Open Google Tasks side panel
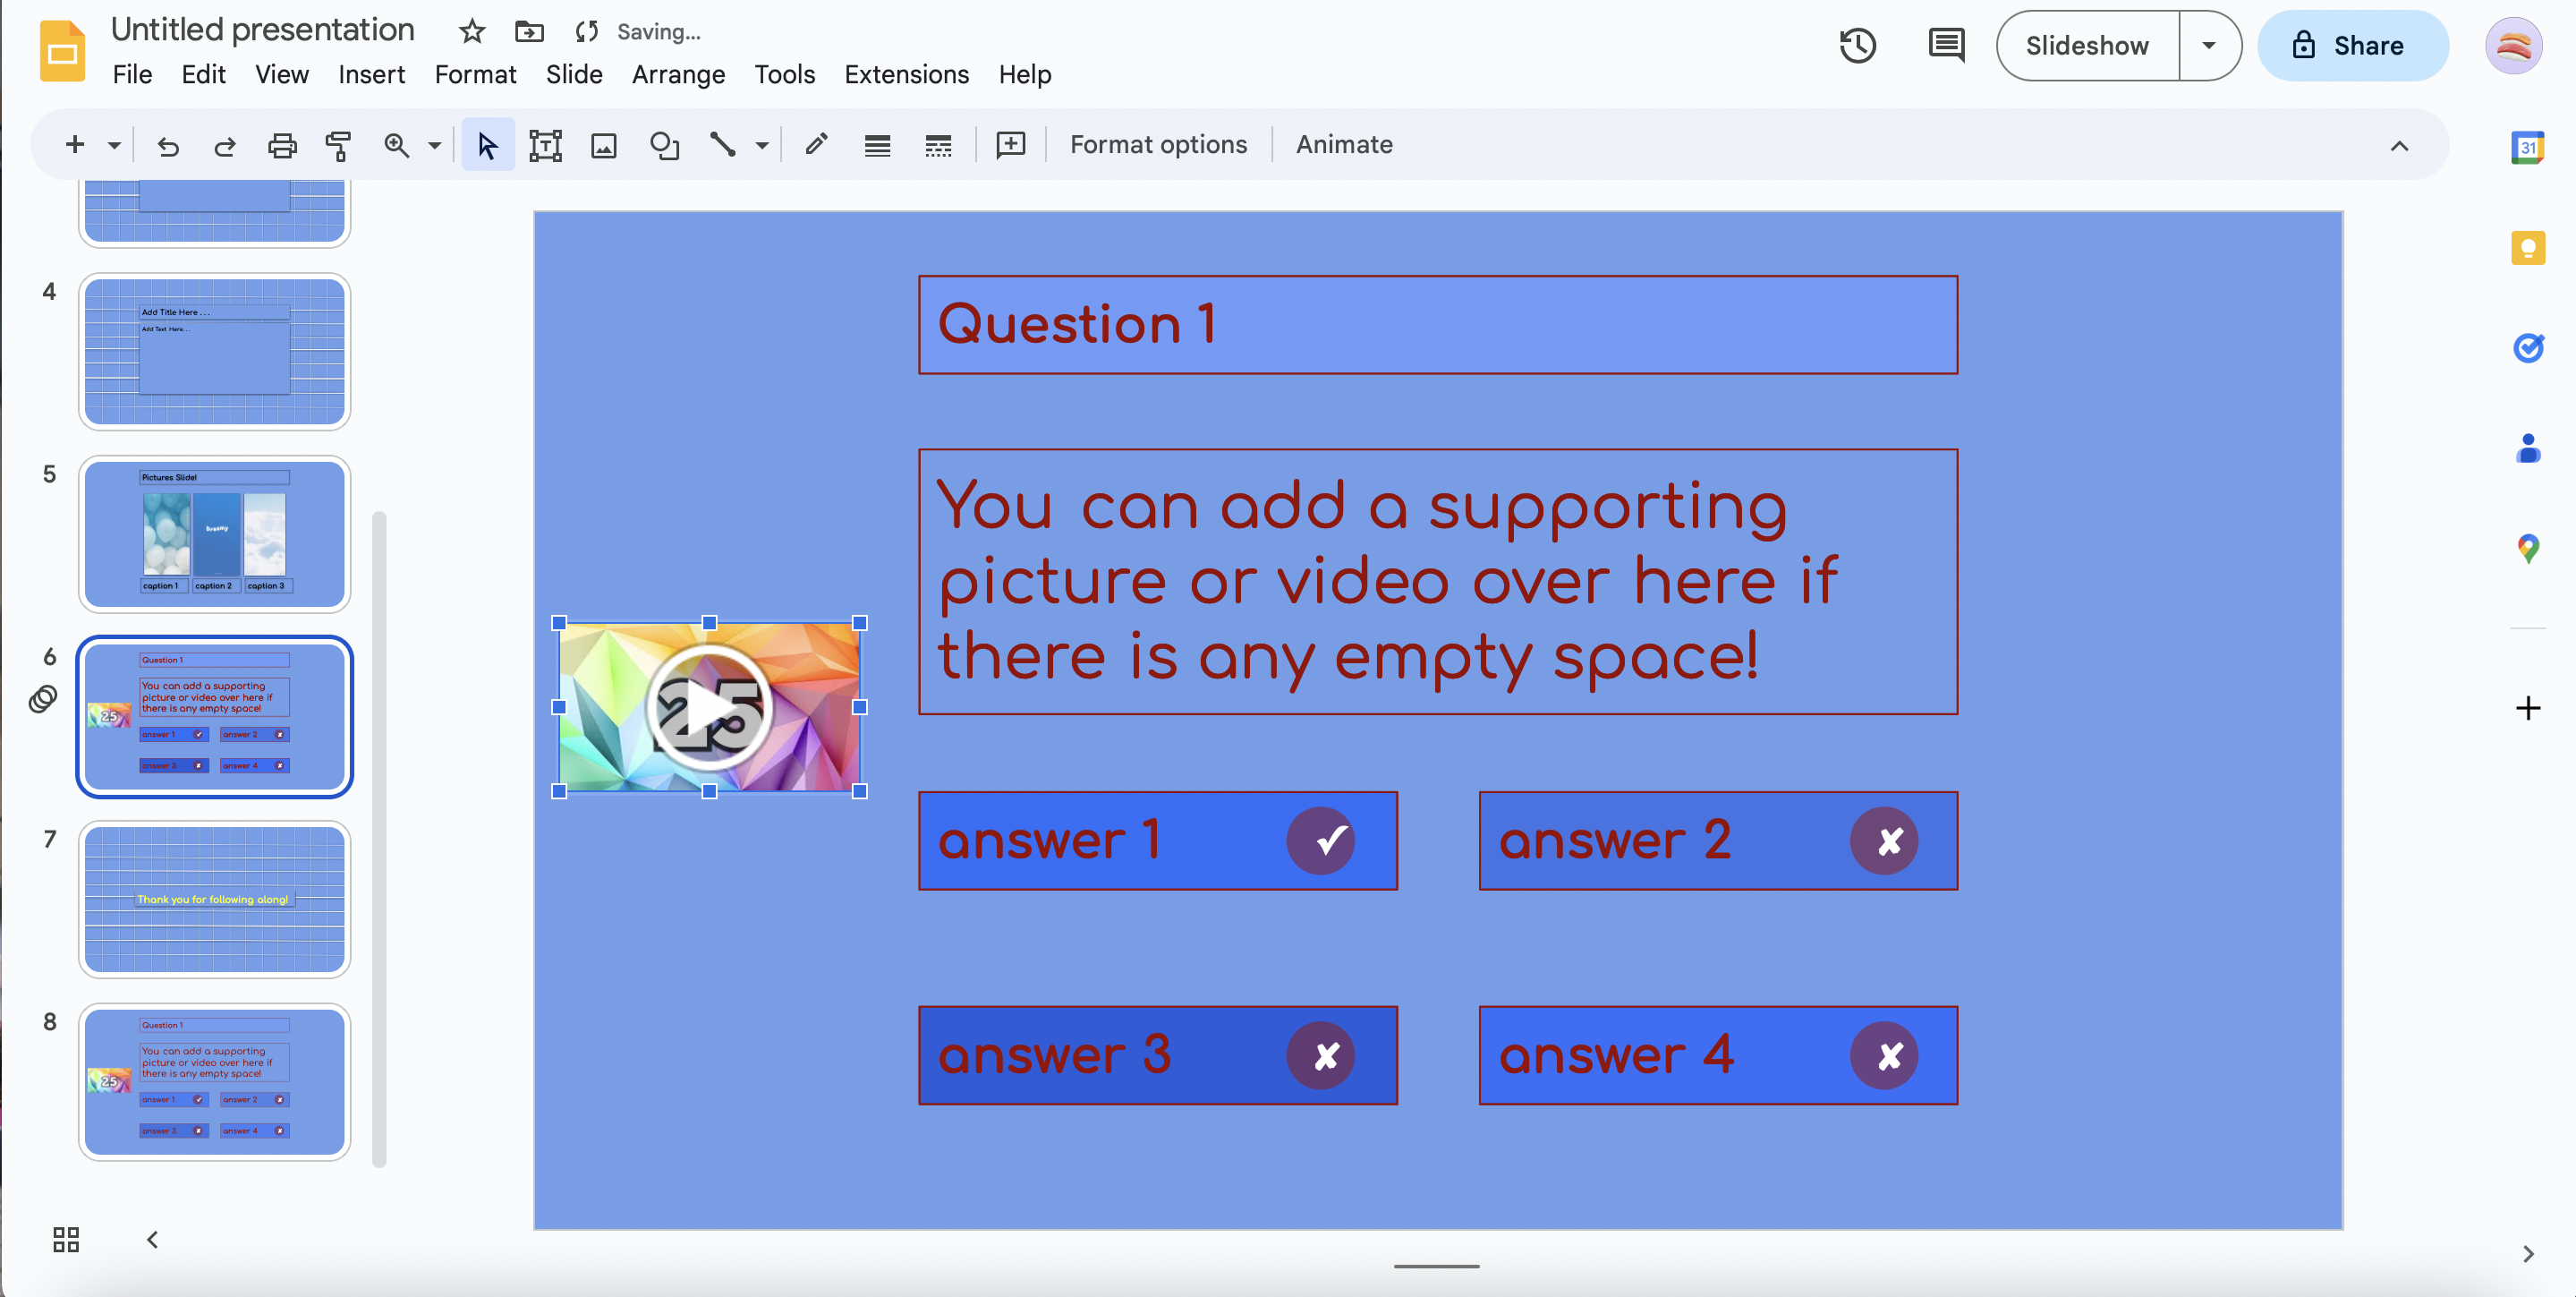 pos(2527,348)
